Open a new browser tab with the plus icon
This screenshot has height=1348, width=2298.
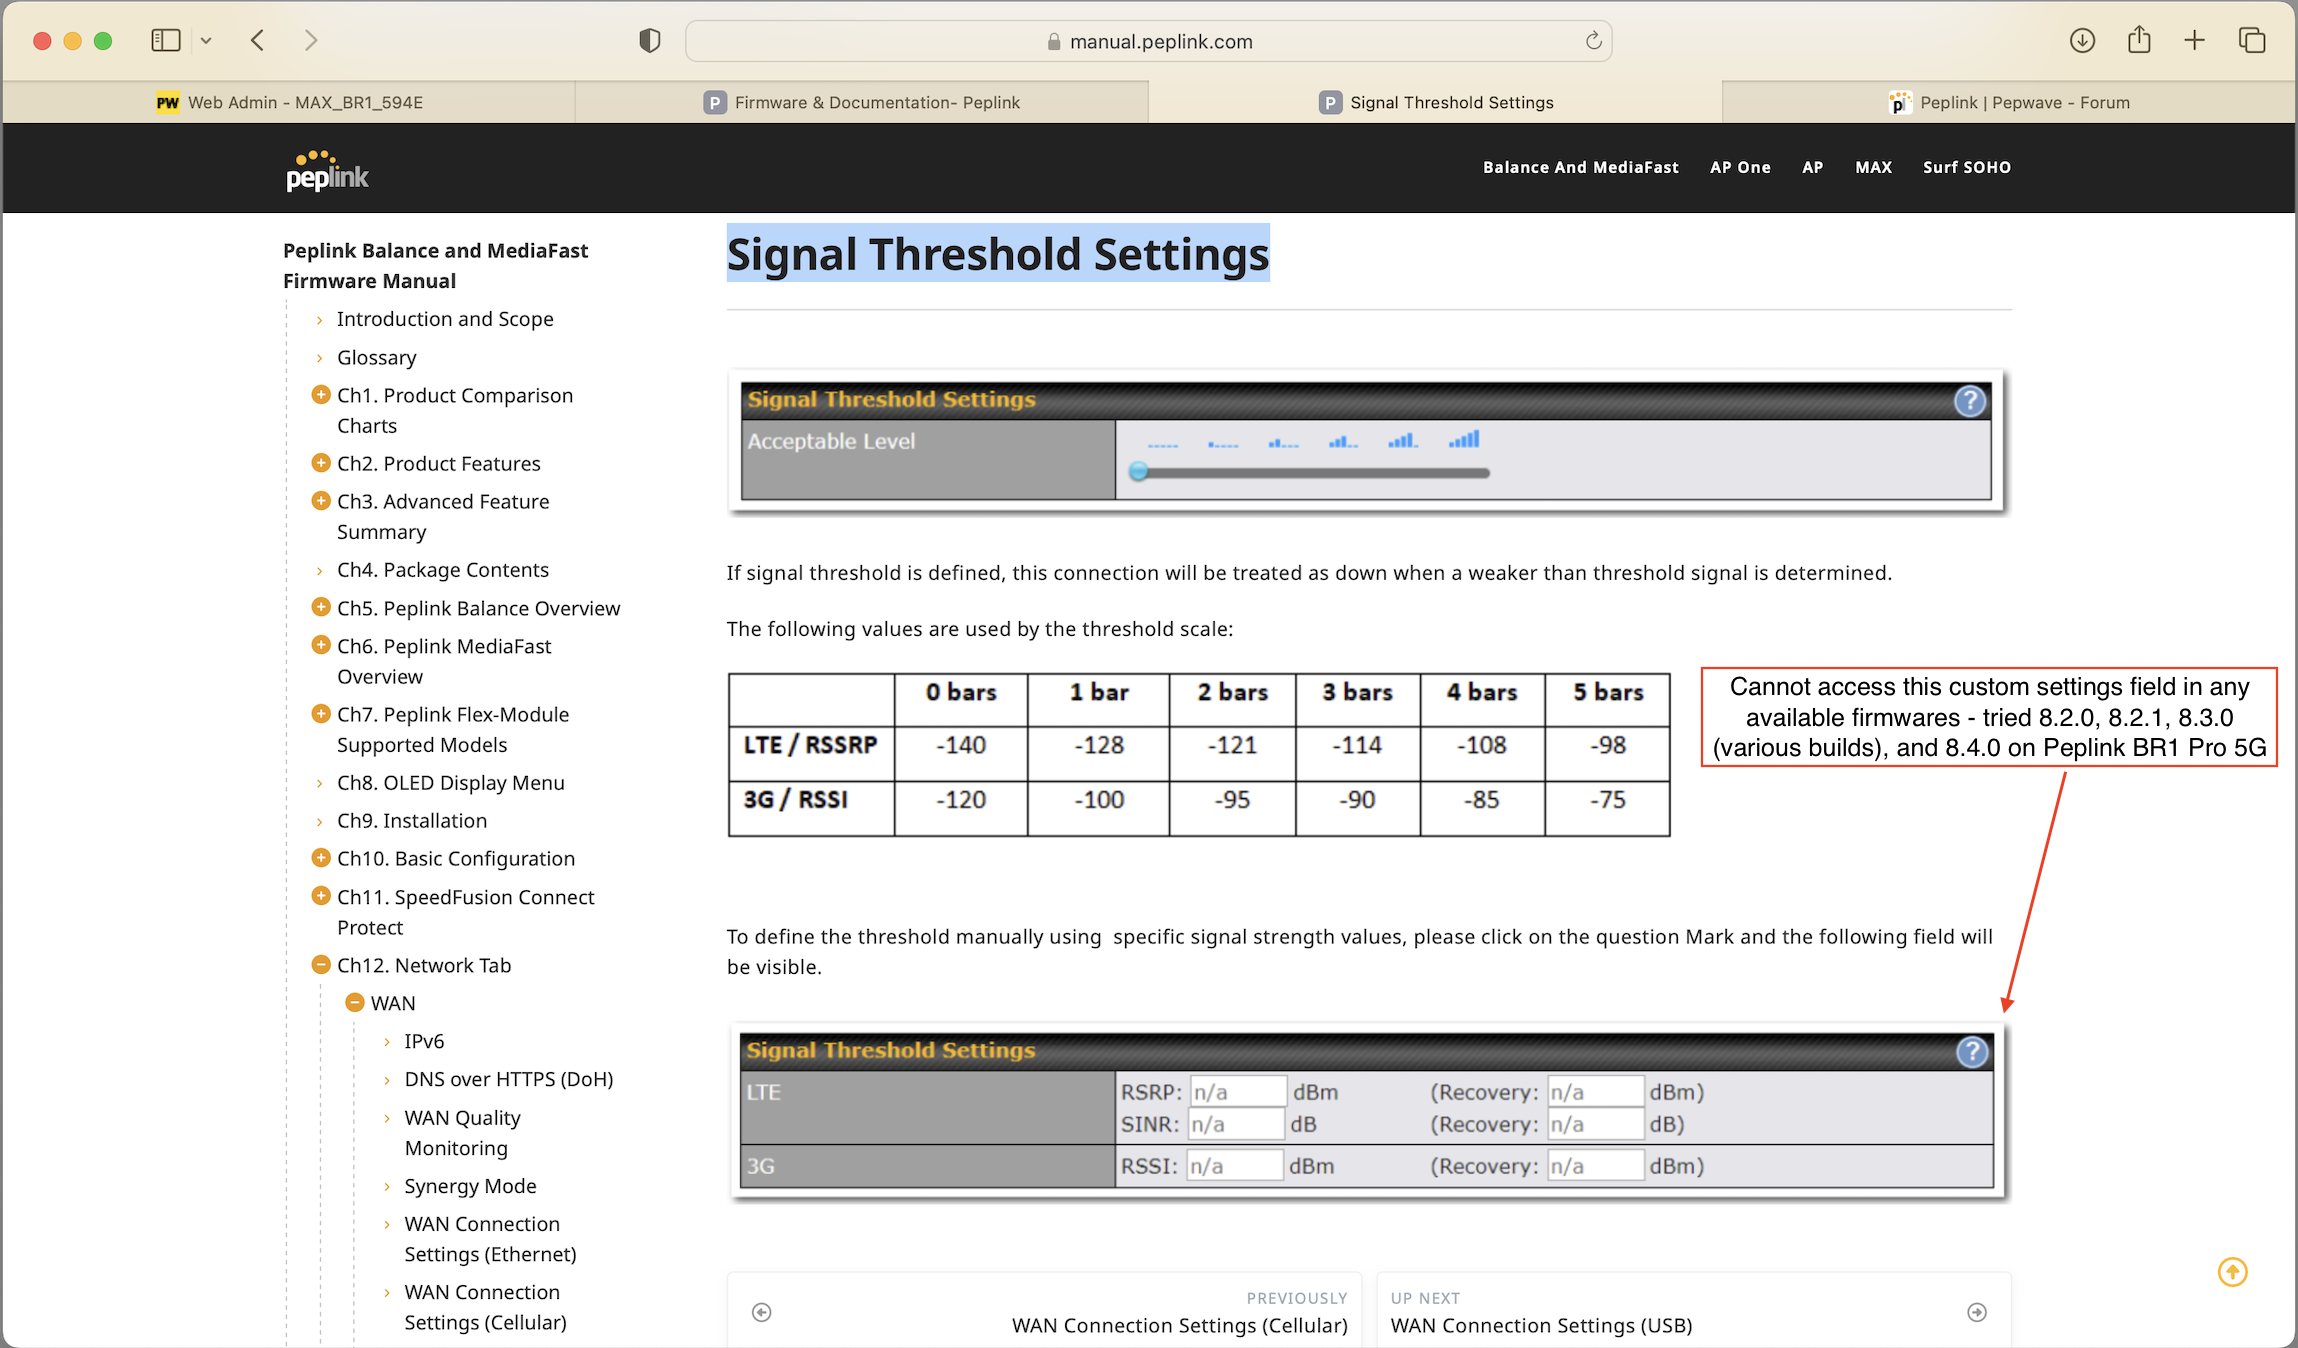[2194, 40]
